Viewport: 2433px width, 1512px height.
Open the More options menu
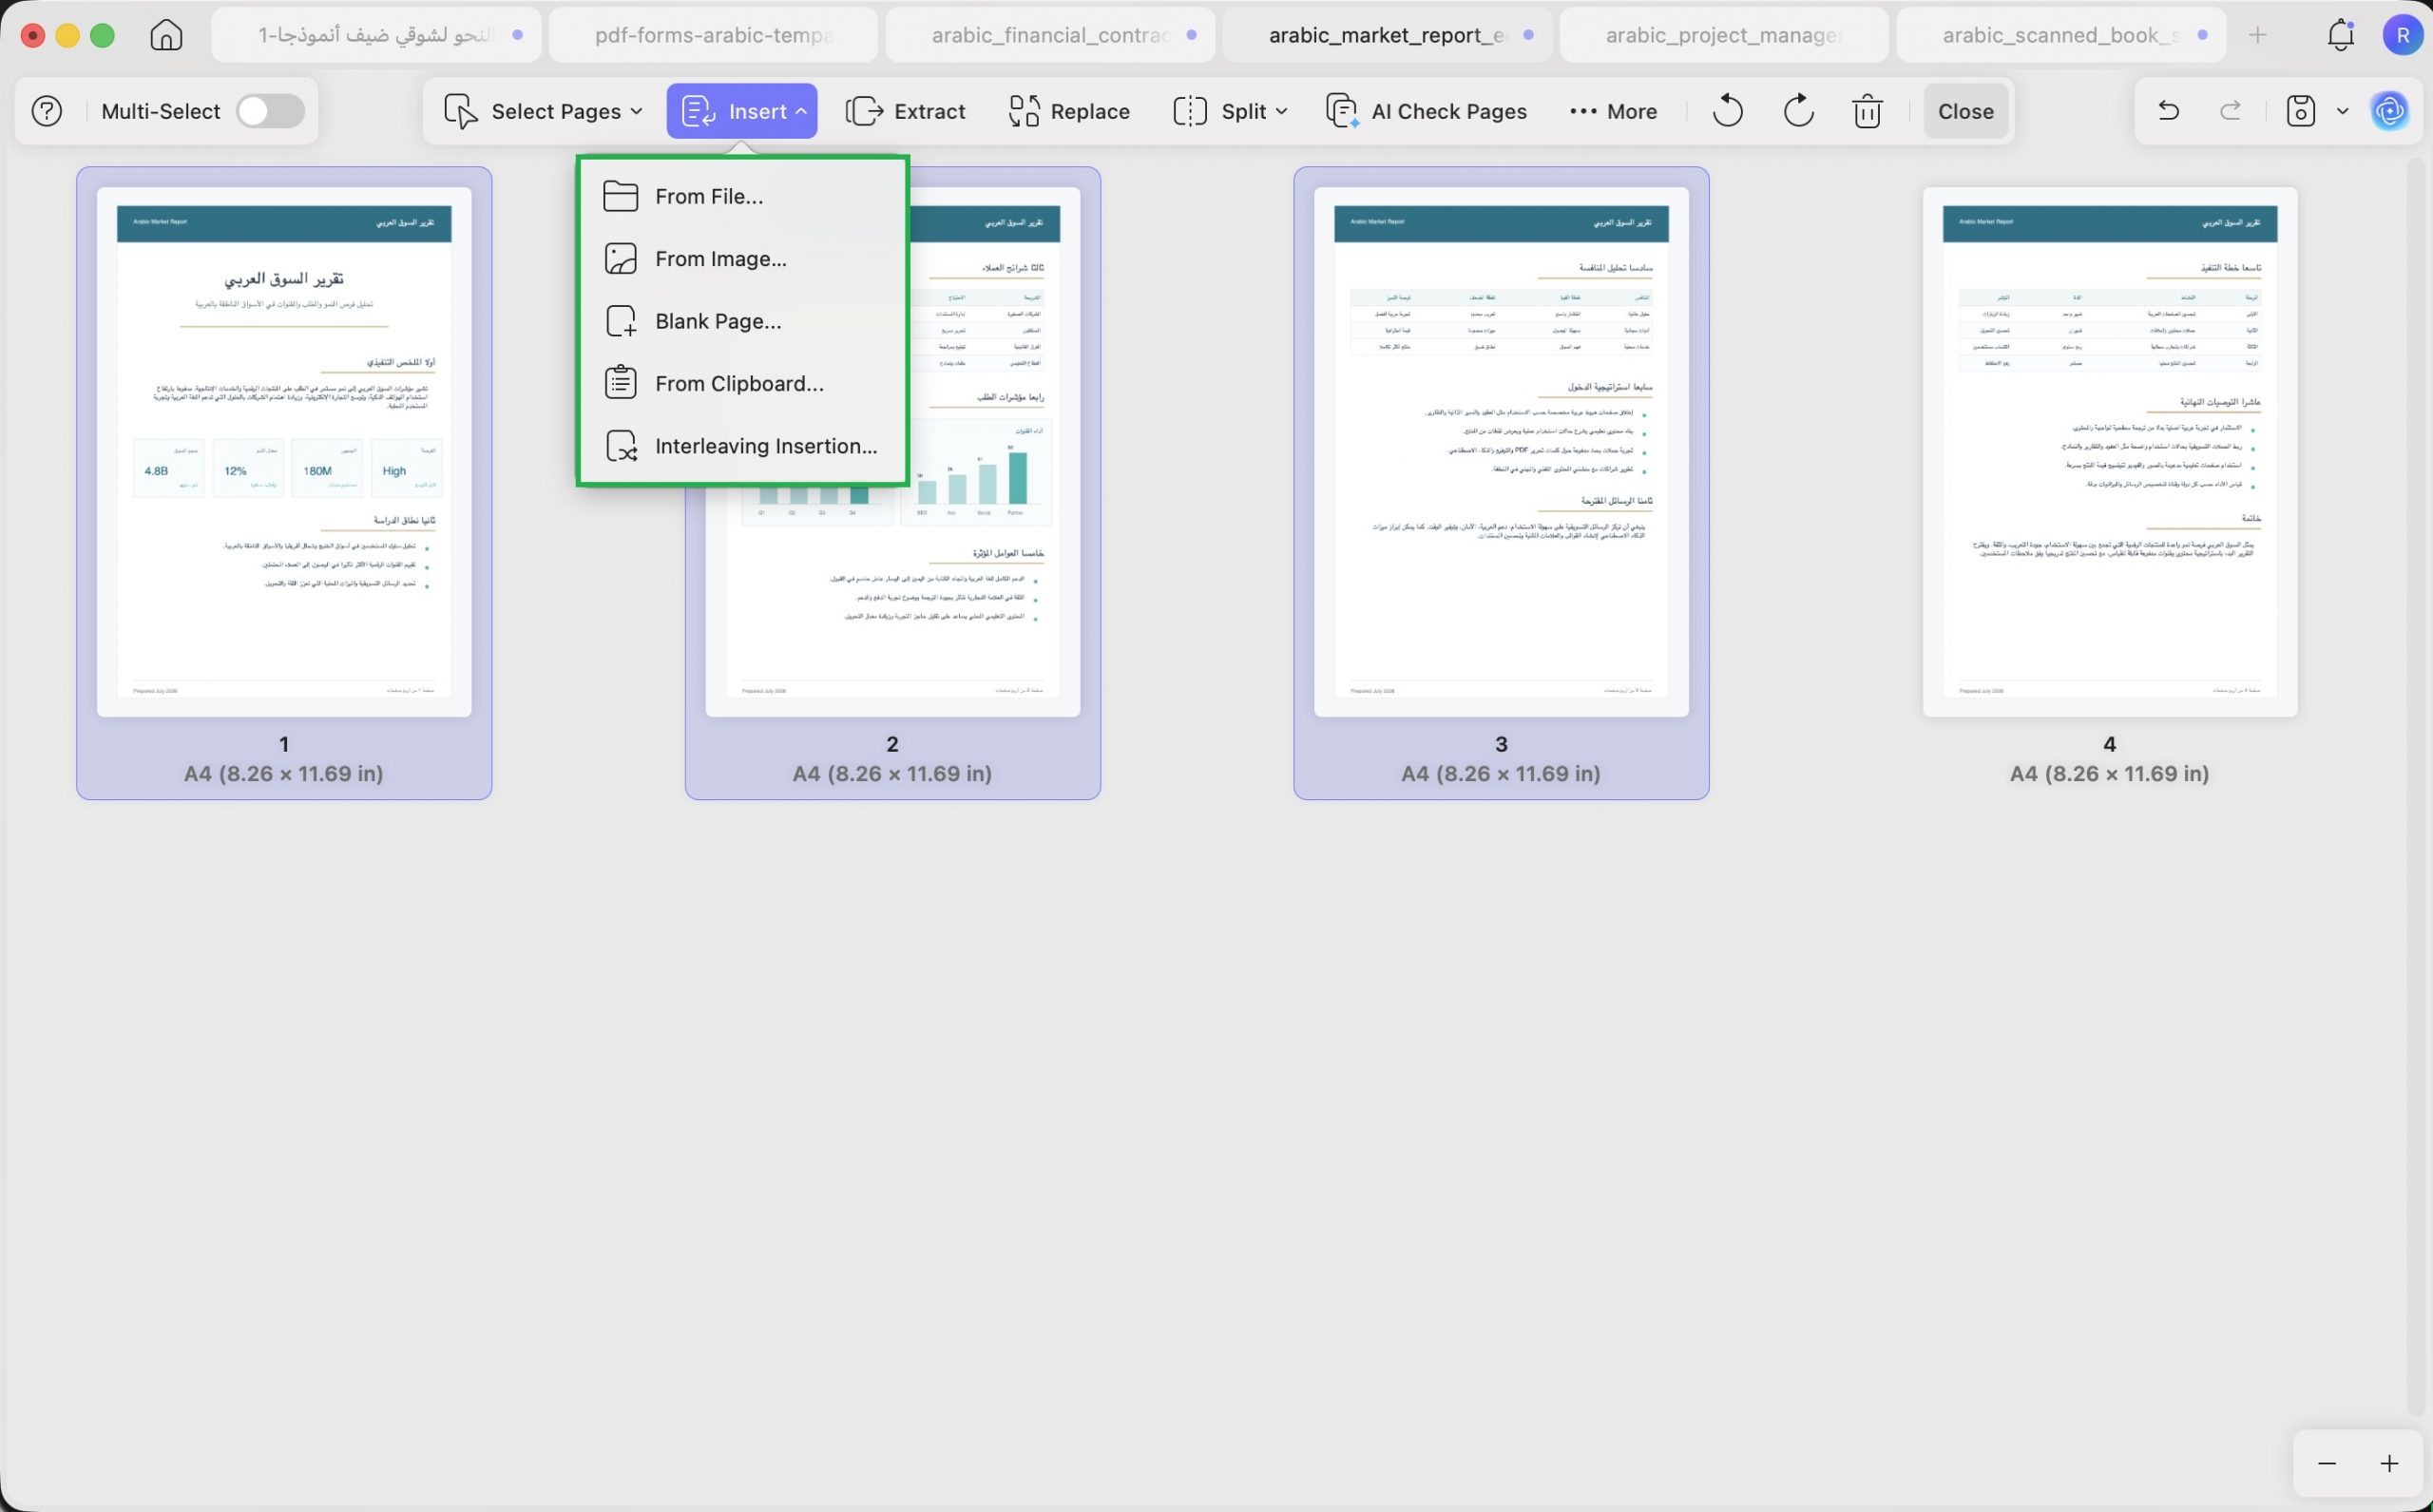click(x=1614, y=111)
